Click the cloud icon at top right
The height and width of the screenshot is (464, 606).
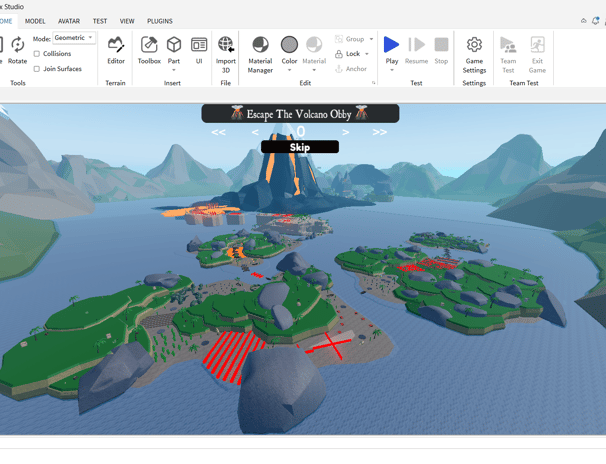click(x=584, y=21)
